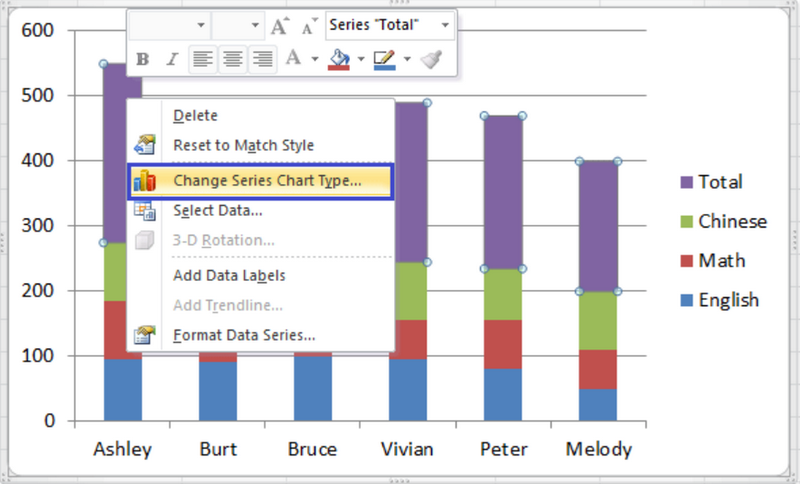Click the Chinese legend entry
The image size is (800, 484).
(x=723, y=221)
